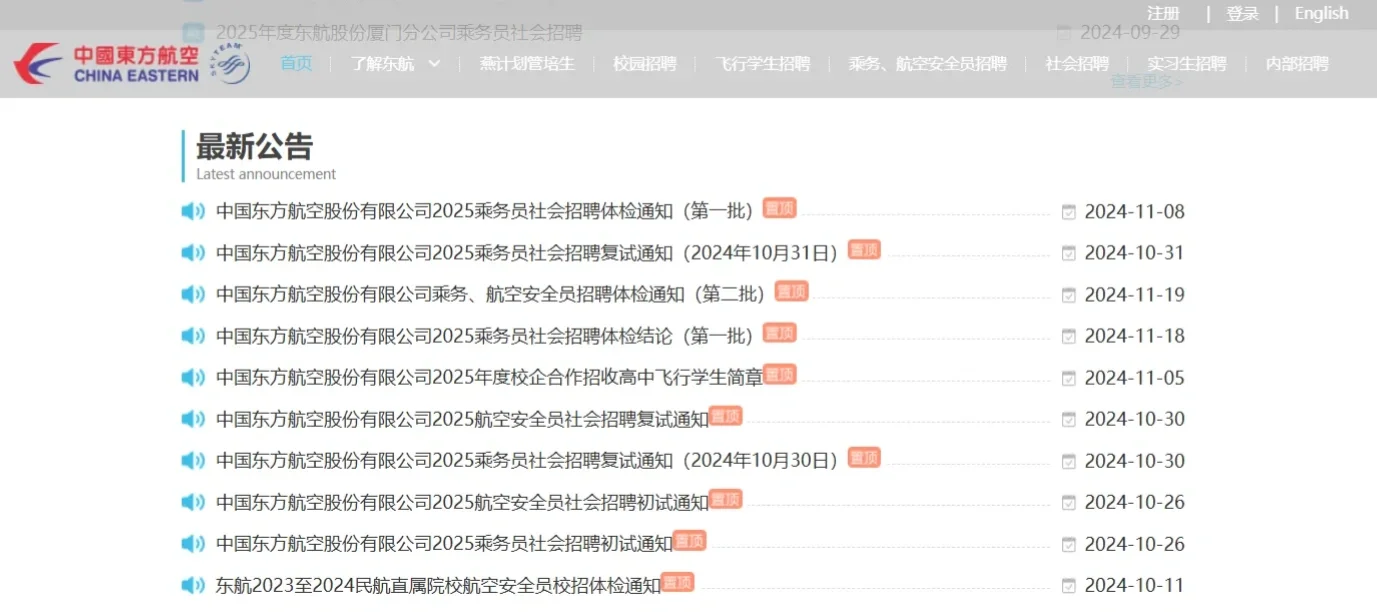1377x612 pixels.
Task: Click the 置顶 badge on the 高中飞行学生简章 announcement
Action: pyautogui.click(x=779, y=374)
